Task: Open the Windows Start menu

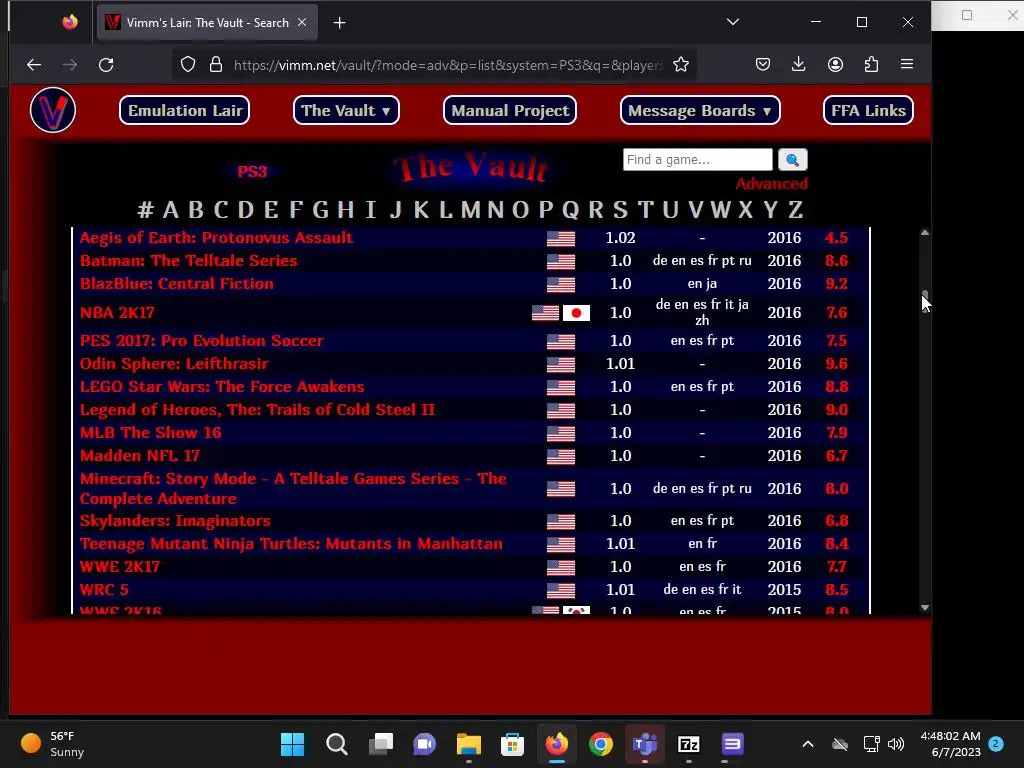Action: [293, 744]
